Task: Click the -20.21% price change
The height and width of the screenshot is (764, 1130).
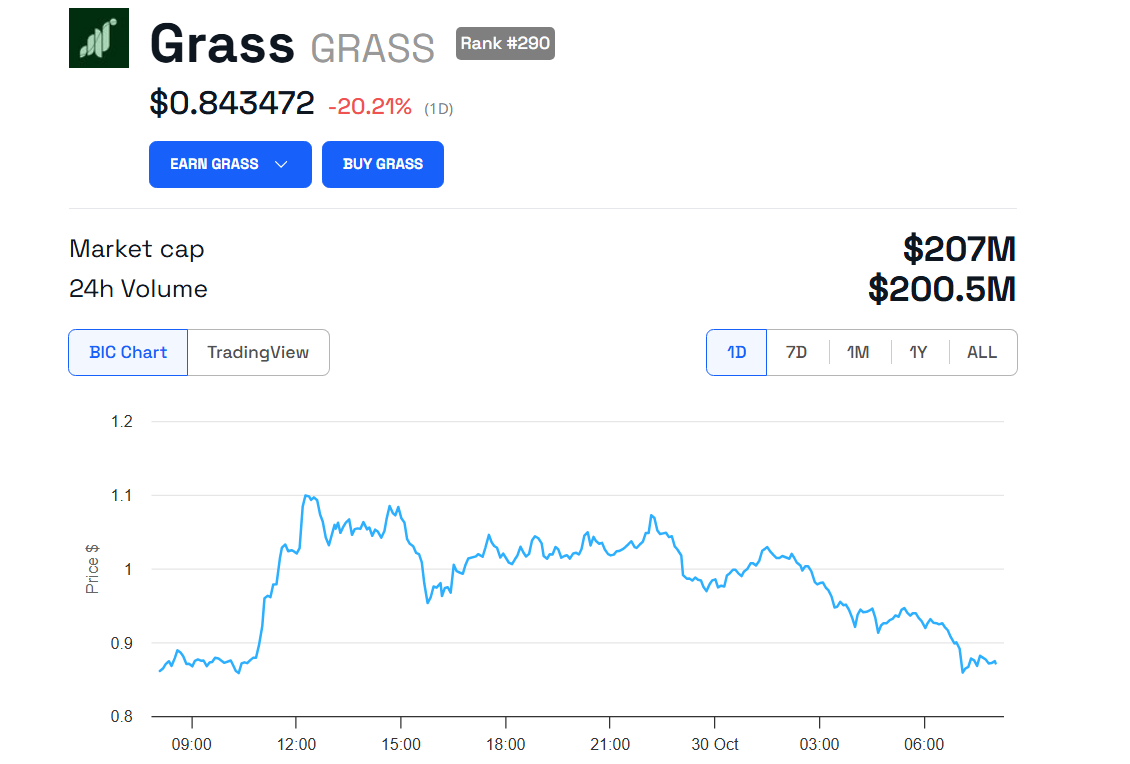Action: (x=370, y=106)
